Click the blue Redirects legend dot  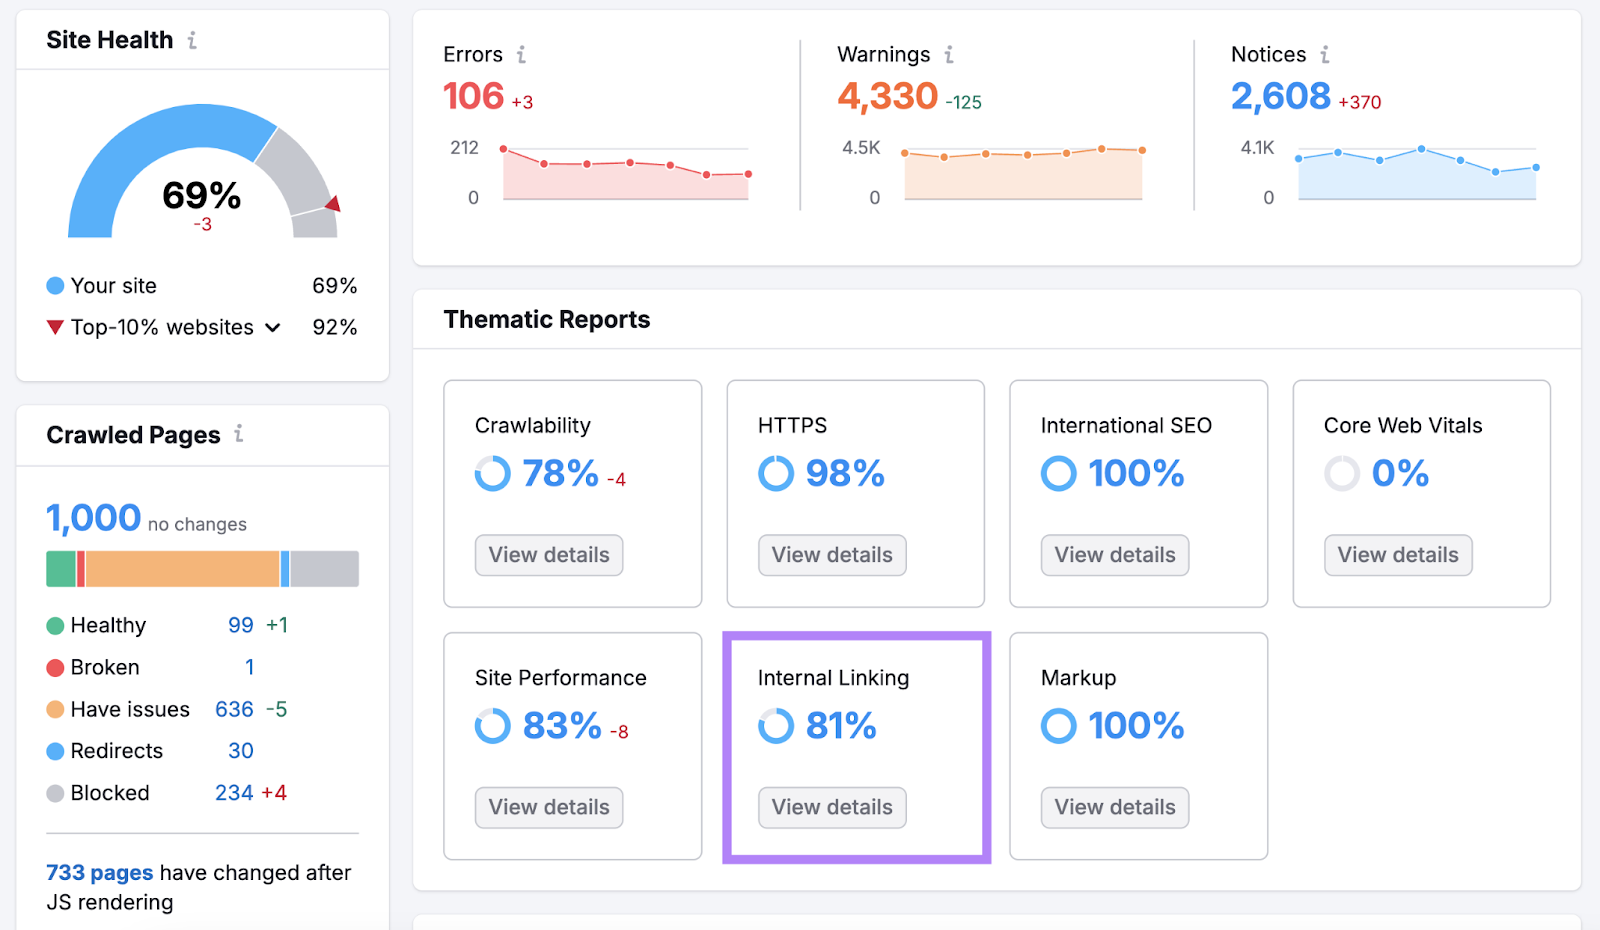55,751
